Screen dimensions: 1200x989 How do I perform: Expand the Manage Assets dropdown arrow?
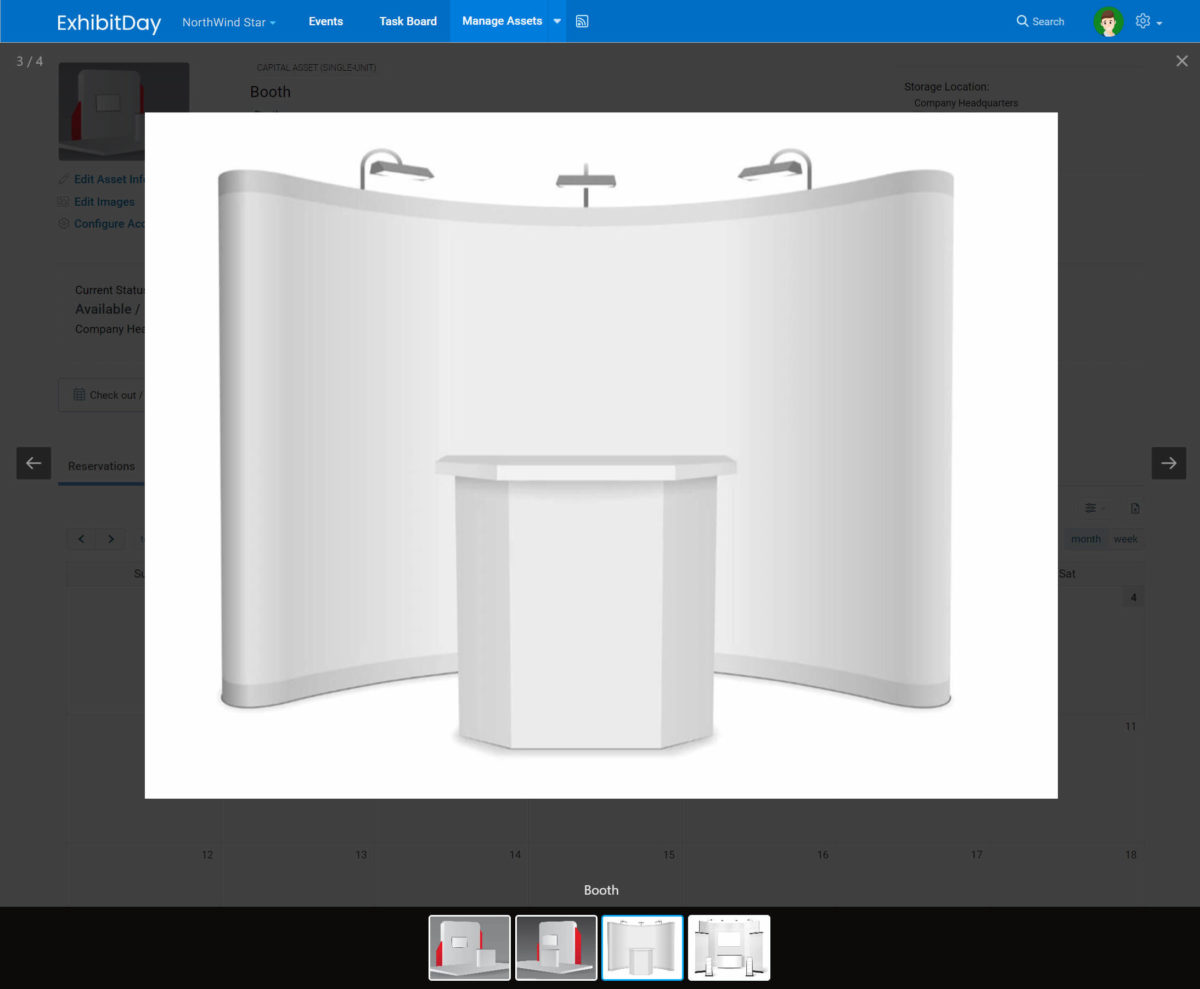[x=557, y=21]
